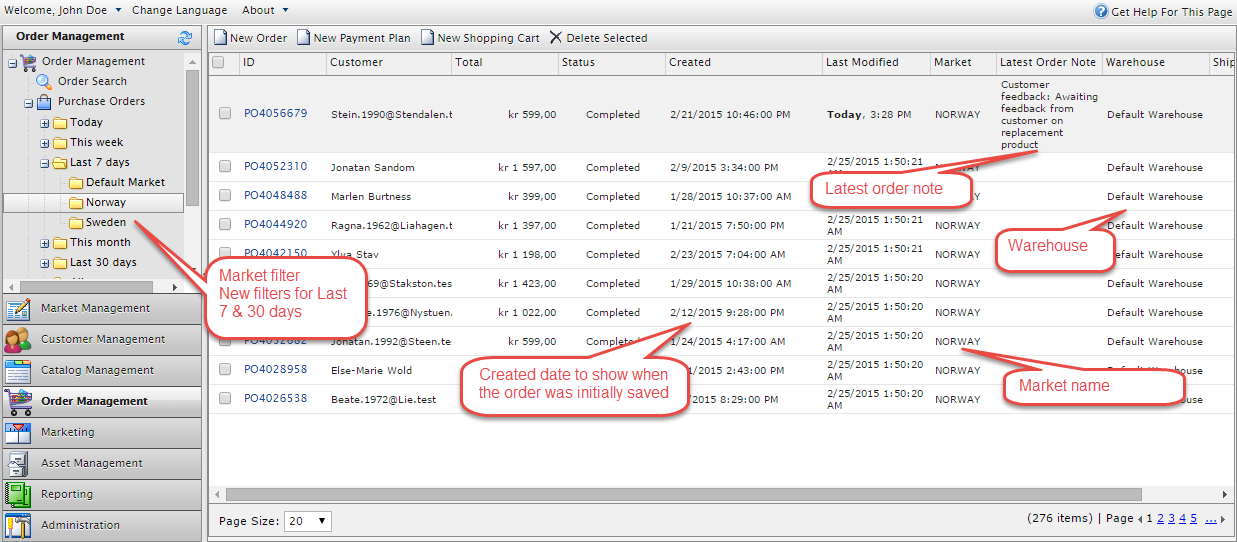
Task: Open the Change Language menu
Action: (179, 10)
